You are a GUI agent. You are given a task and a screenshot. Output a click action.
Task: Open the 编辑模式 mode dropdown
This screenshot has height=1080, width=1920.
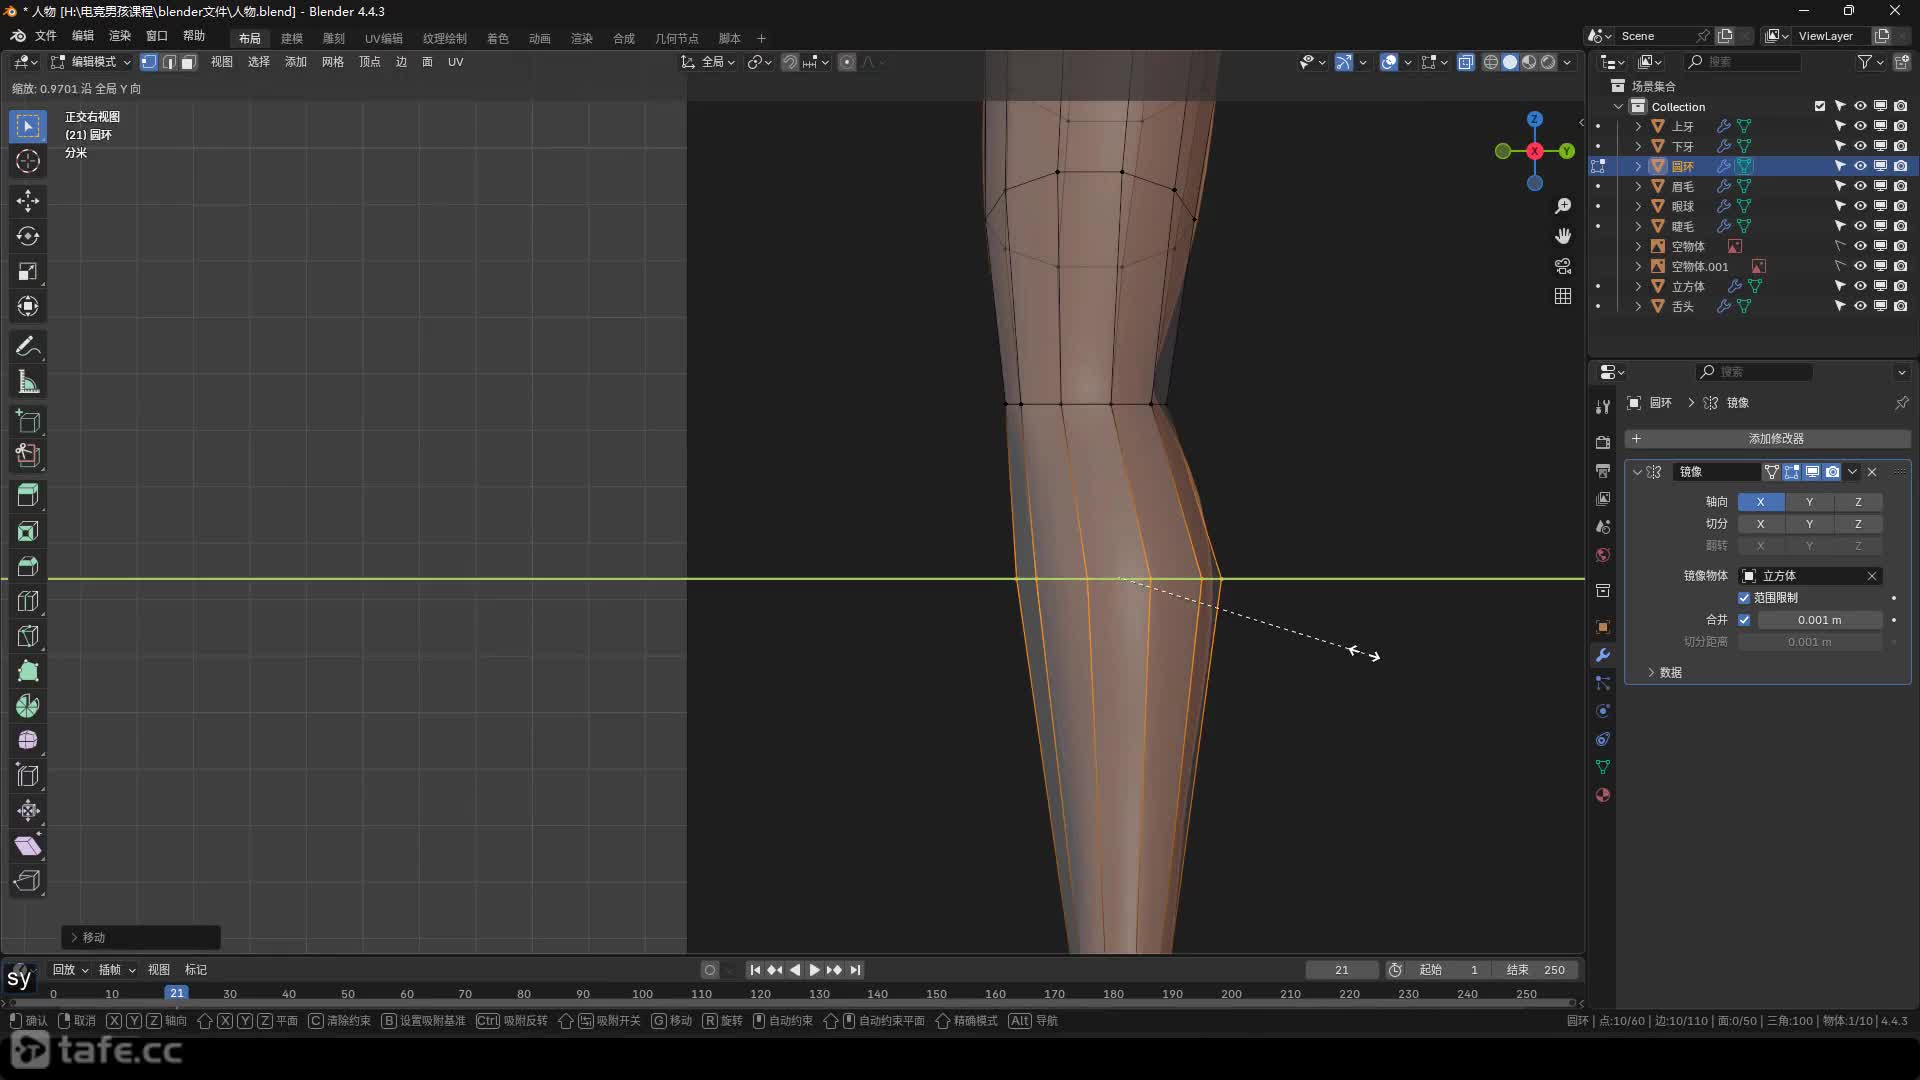pyautogui.click(x=92, y=62)
